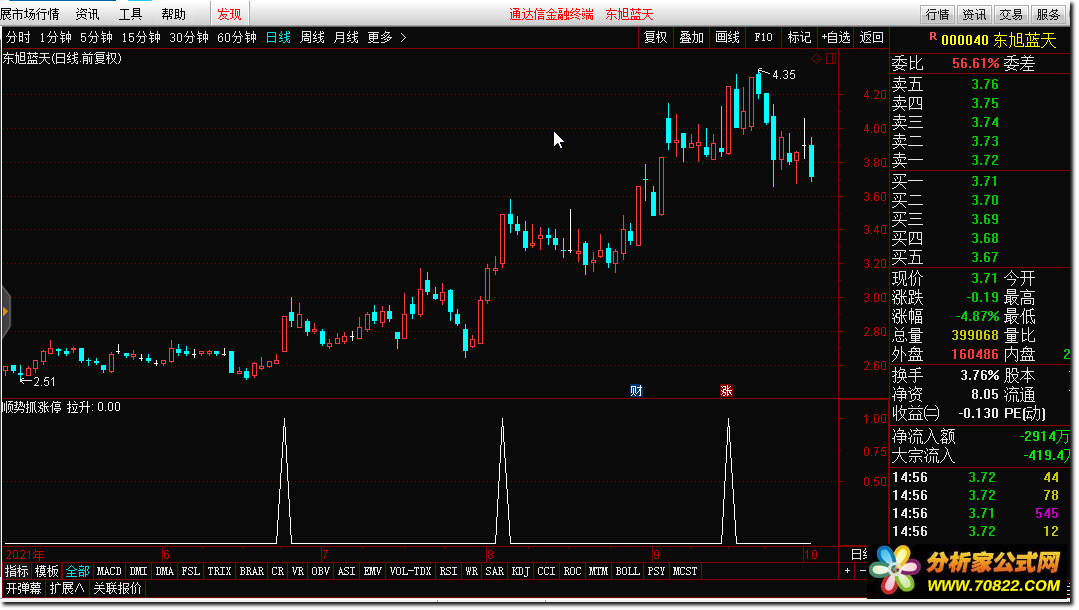Choose the MCST indicator
The image size is (1079, 610).
tap(685, 571)
